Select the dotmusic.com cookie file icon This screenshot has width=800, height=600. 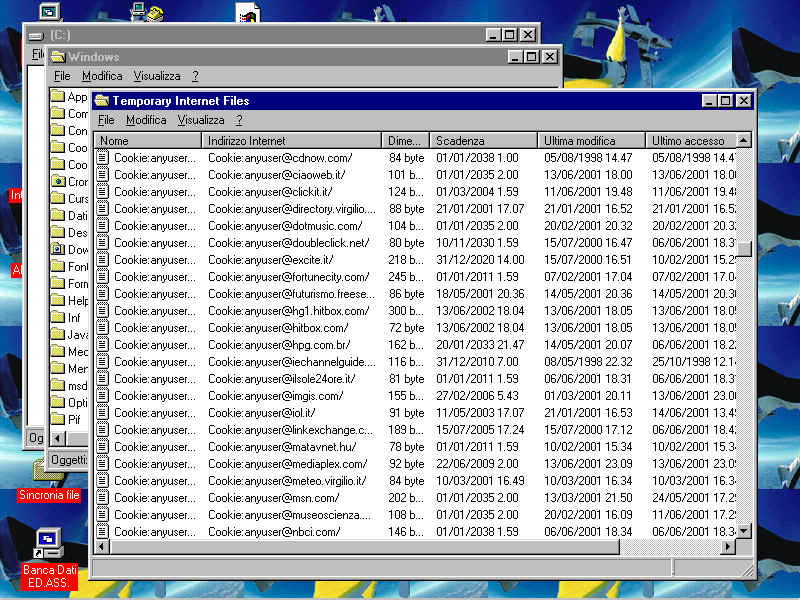tap(103, 226)
